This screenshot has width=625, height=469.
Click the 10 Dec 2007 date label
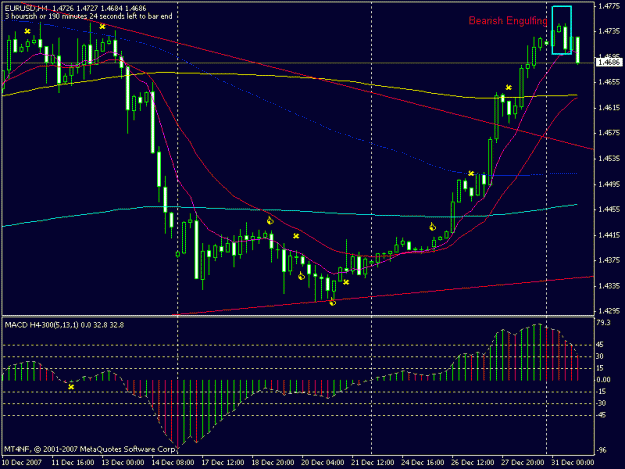point(22,463)
